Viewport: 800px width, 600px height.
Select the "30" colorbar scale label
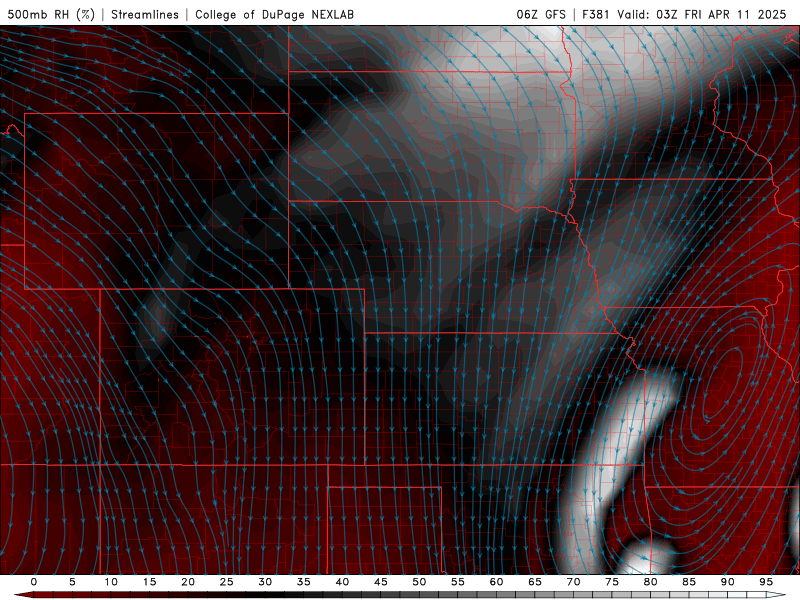click(x=265, y=582)
